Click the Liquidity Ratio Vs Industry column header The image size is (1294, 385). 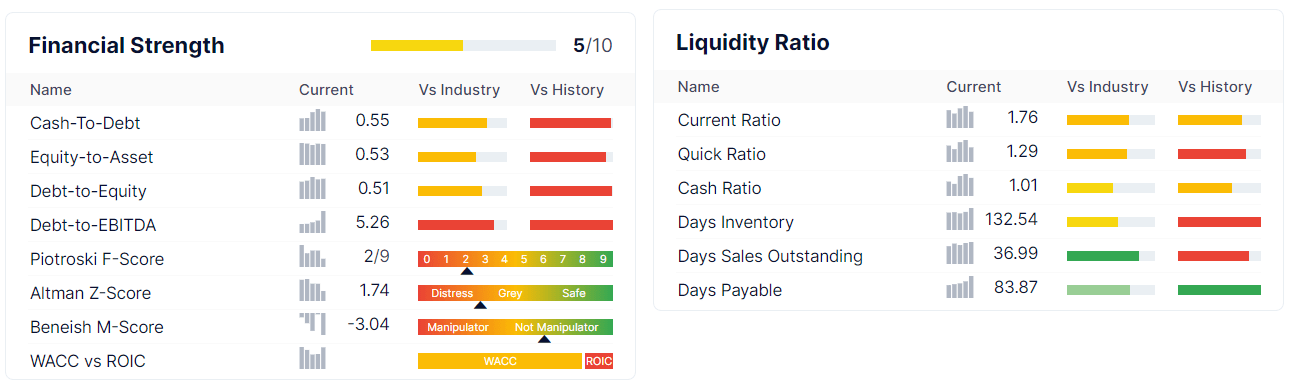pos(1108,87)
